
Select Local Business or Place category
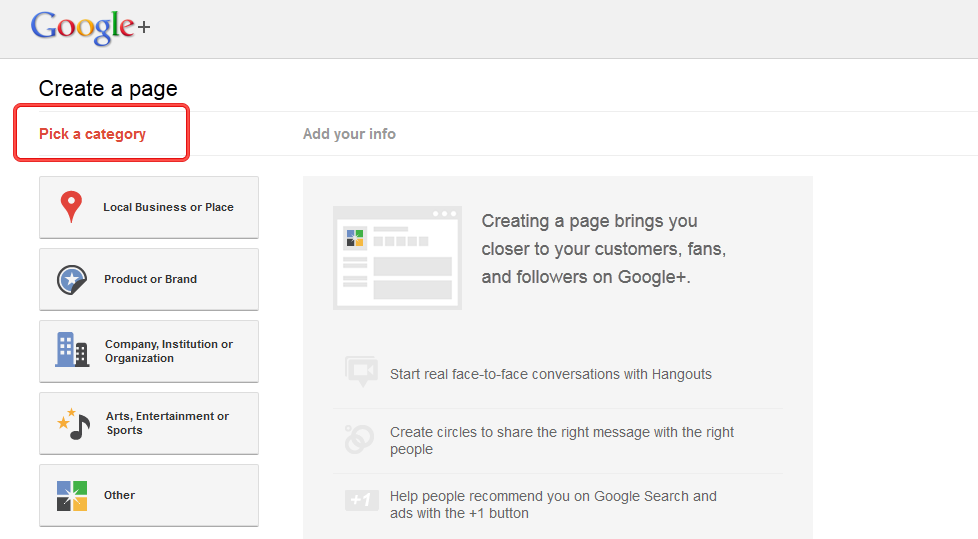coord(149,207)
